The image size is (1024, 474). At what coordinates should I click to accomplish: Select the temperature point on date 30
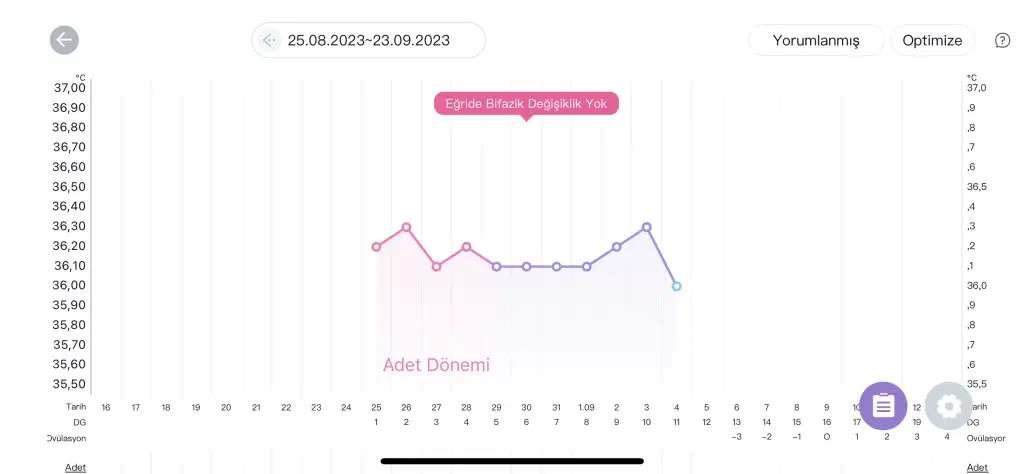pyautogui.click(x=526, y=266)
